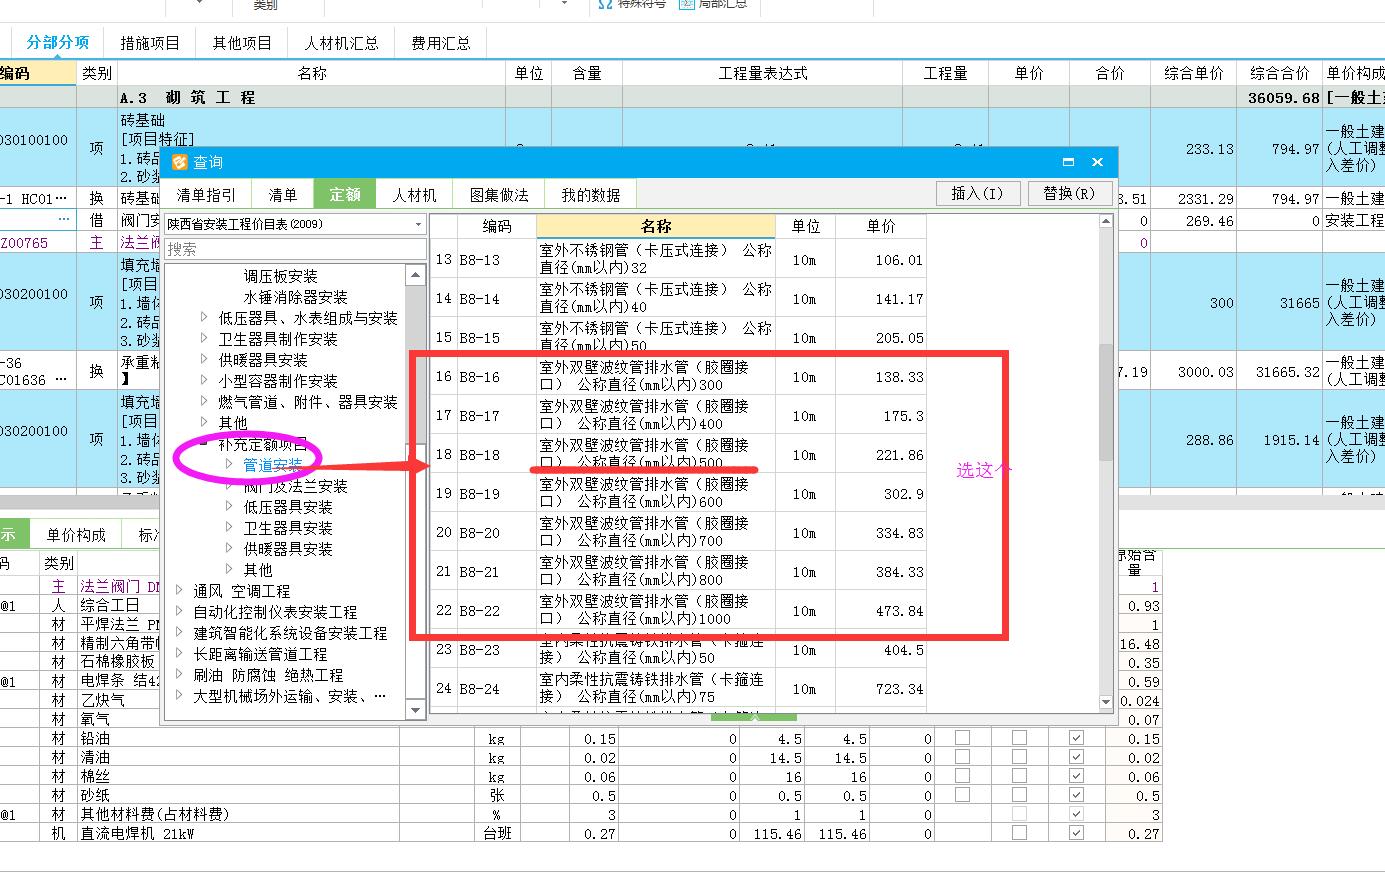Click the 替换(R) button
1385x872 pixels.
pyautogui.click(x=1069, y=193)
